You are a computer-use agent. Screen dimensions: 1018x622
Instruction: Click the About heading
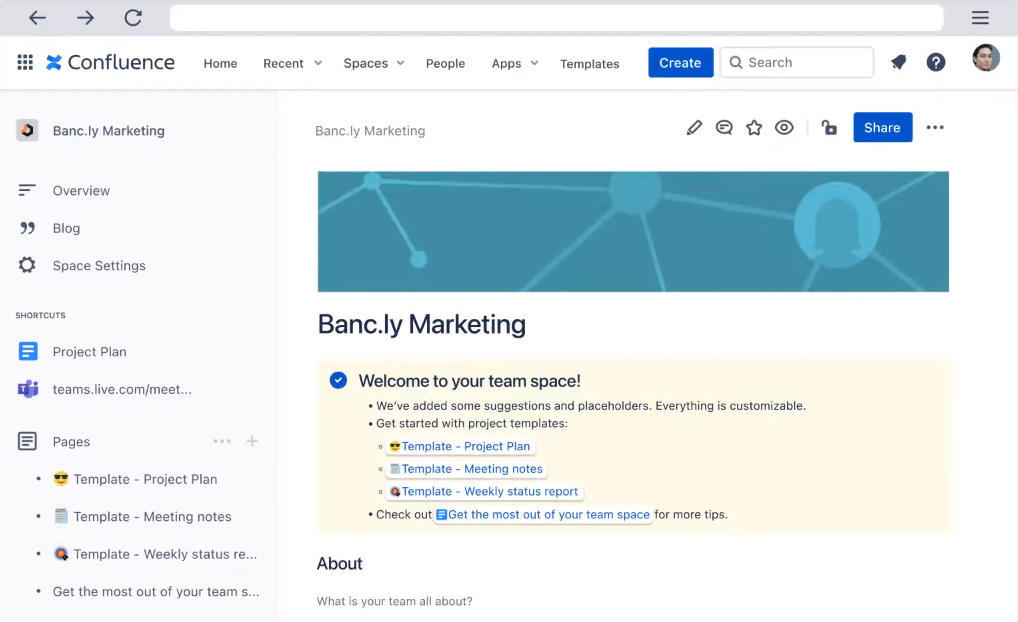[340, 564]
